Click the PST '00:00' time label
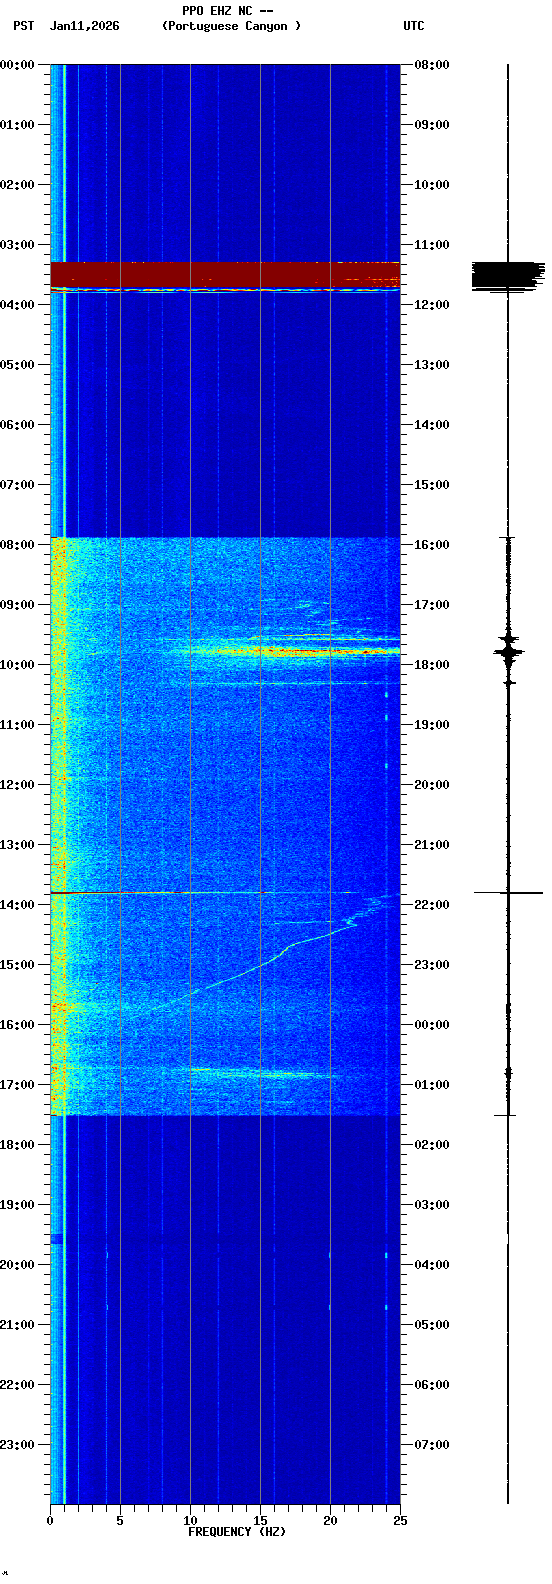The image size is (552, 1584). tap(17, 65)
